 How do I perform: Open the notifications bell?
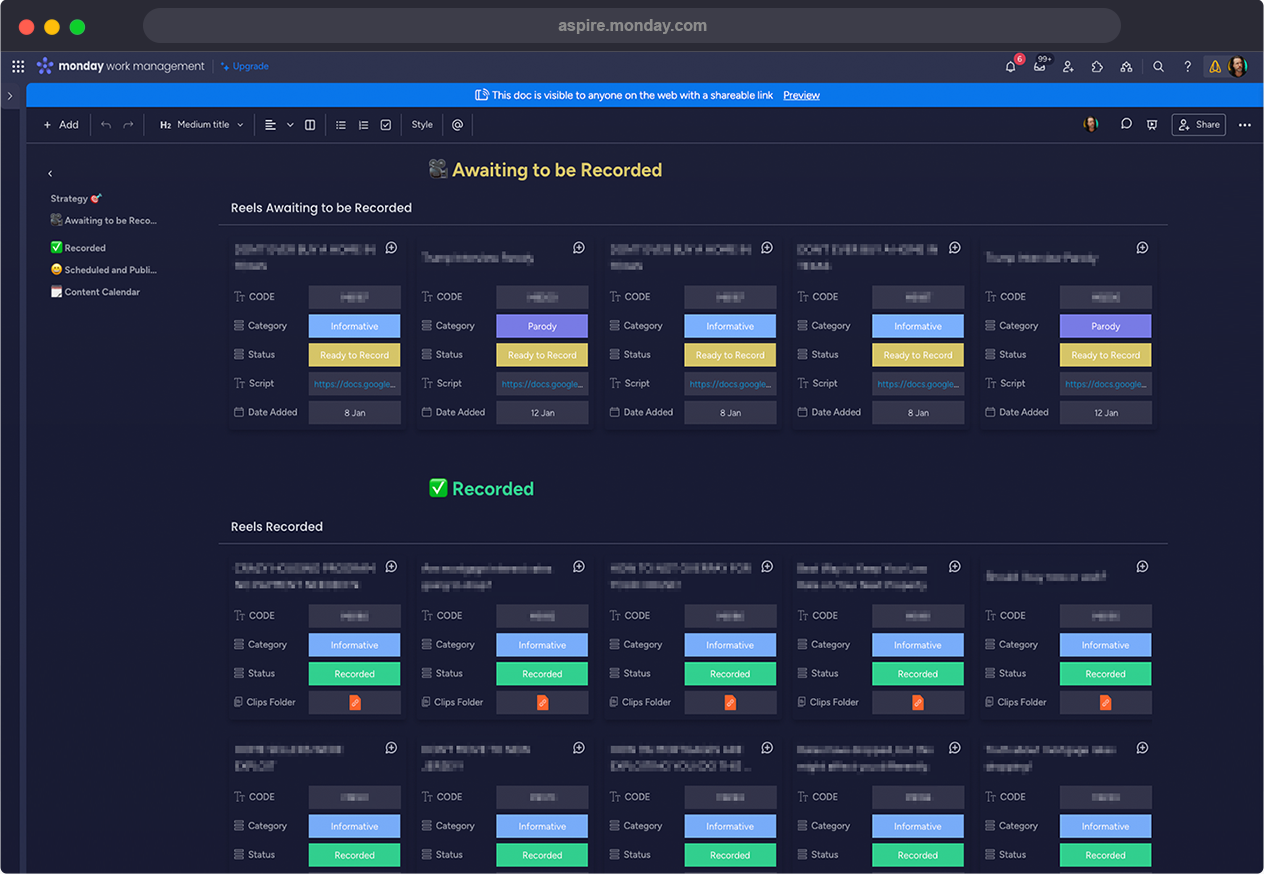click(x=1010, y=67)
